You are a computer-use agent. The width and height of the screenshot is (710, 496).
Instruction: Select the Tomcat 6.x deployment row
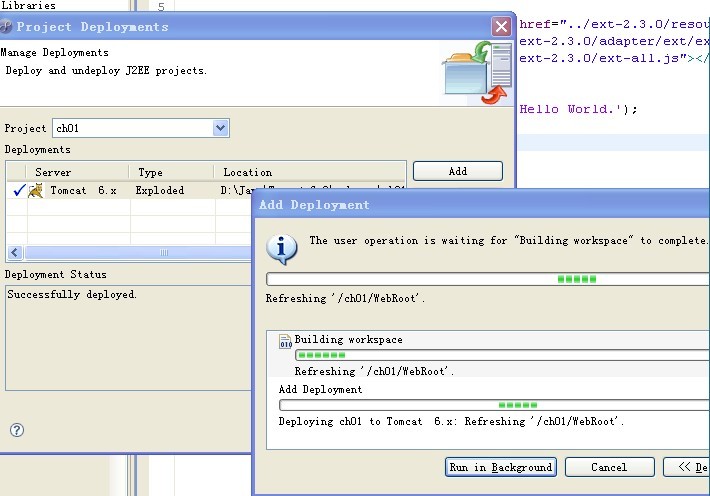tap(206, 190)
